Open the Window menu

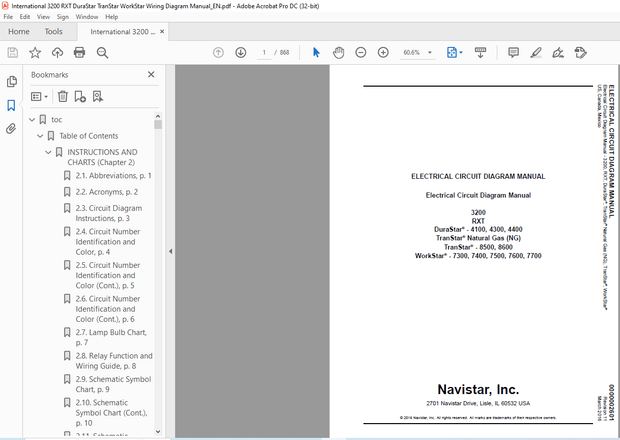87,17
